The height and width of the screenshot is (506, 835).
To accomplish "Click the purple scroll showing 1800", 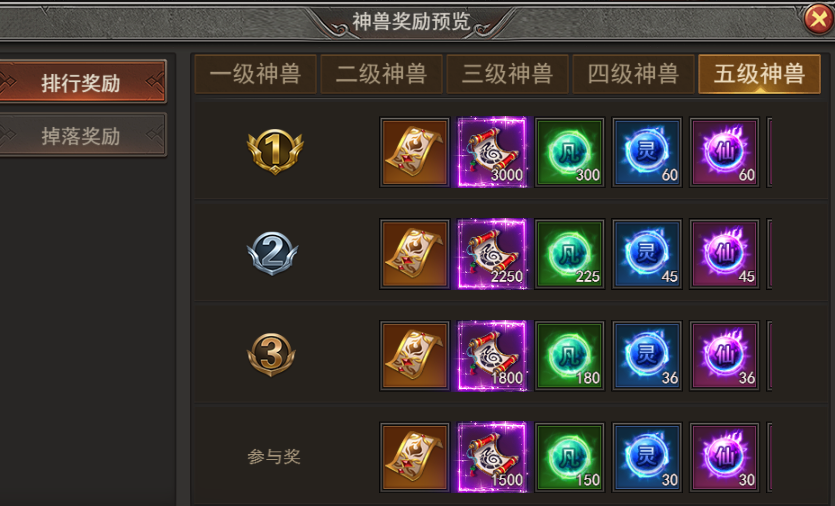I will (492, 356).
